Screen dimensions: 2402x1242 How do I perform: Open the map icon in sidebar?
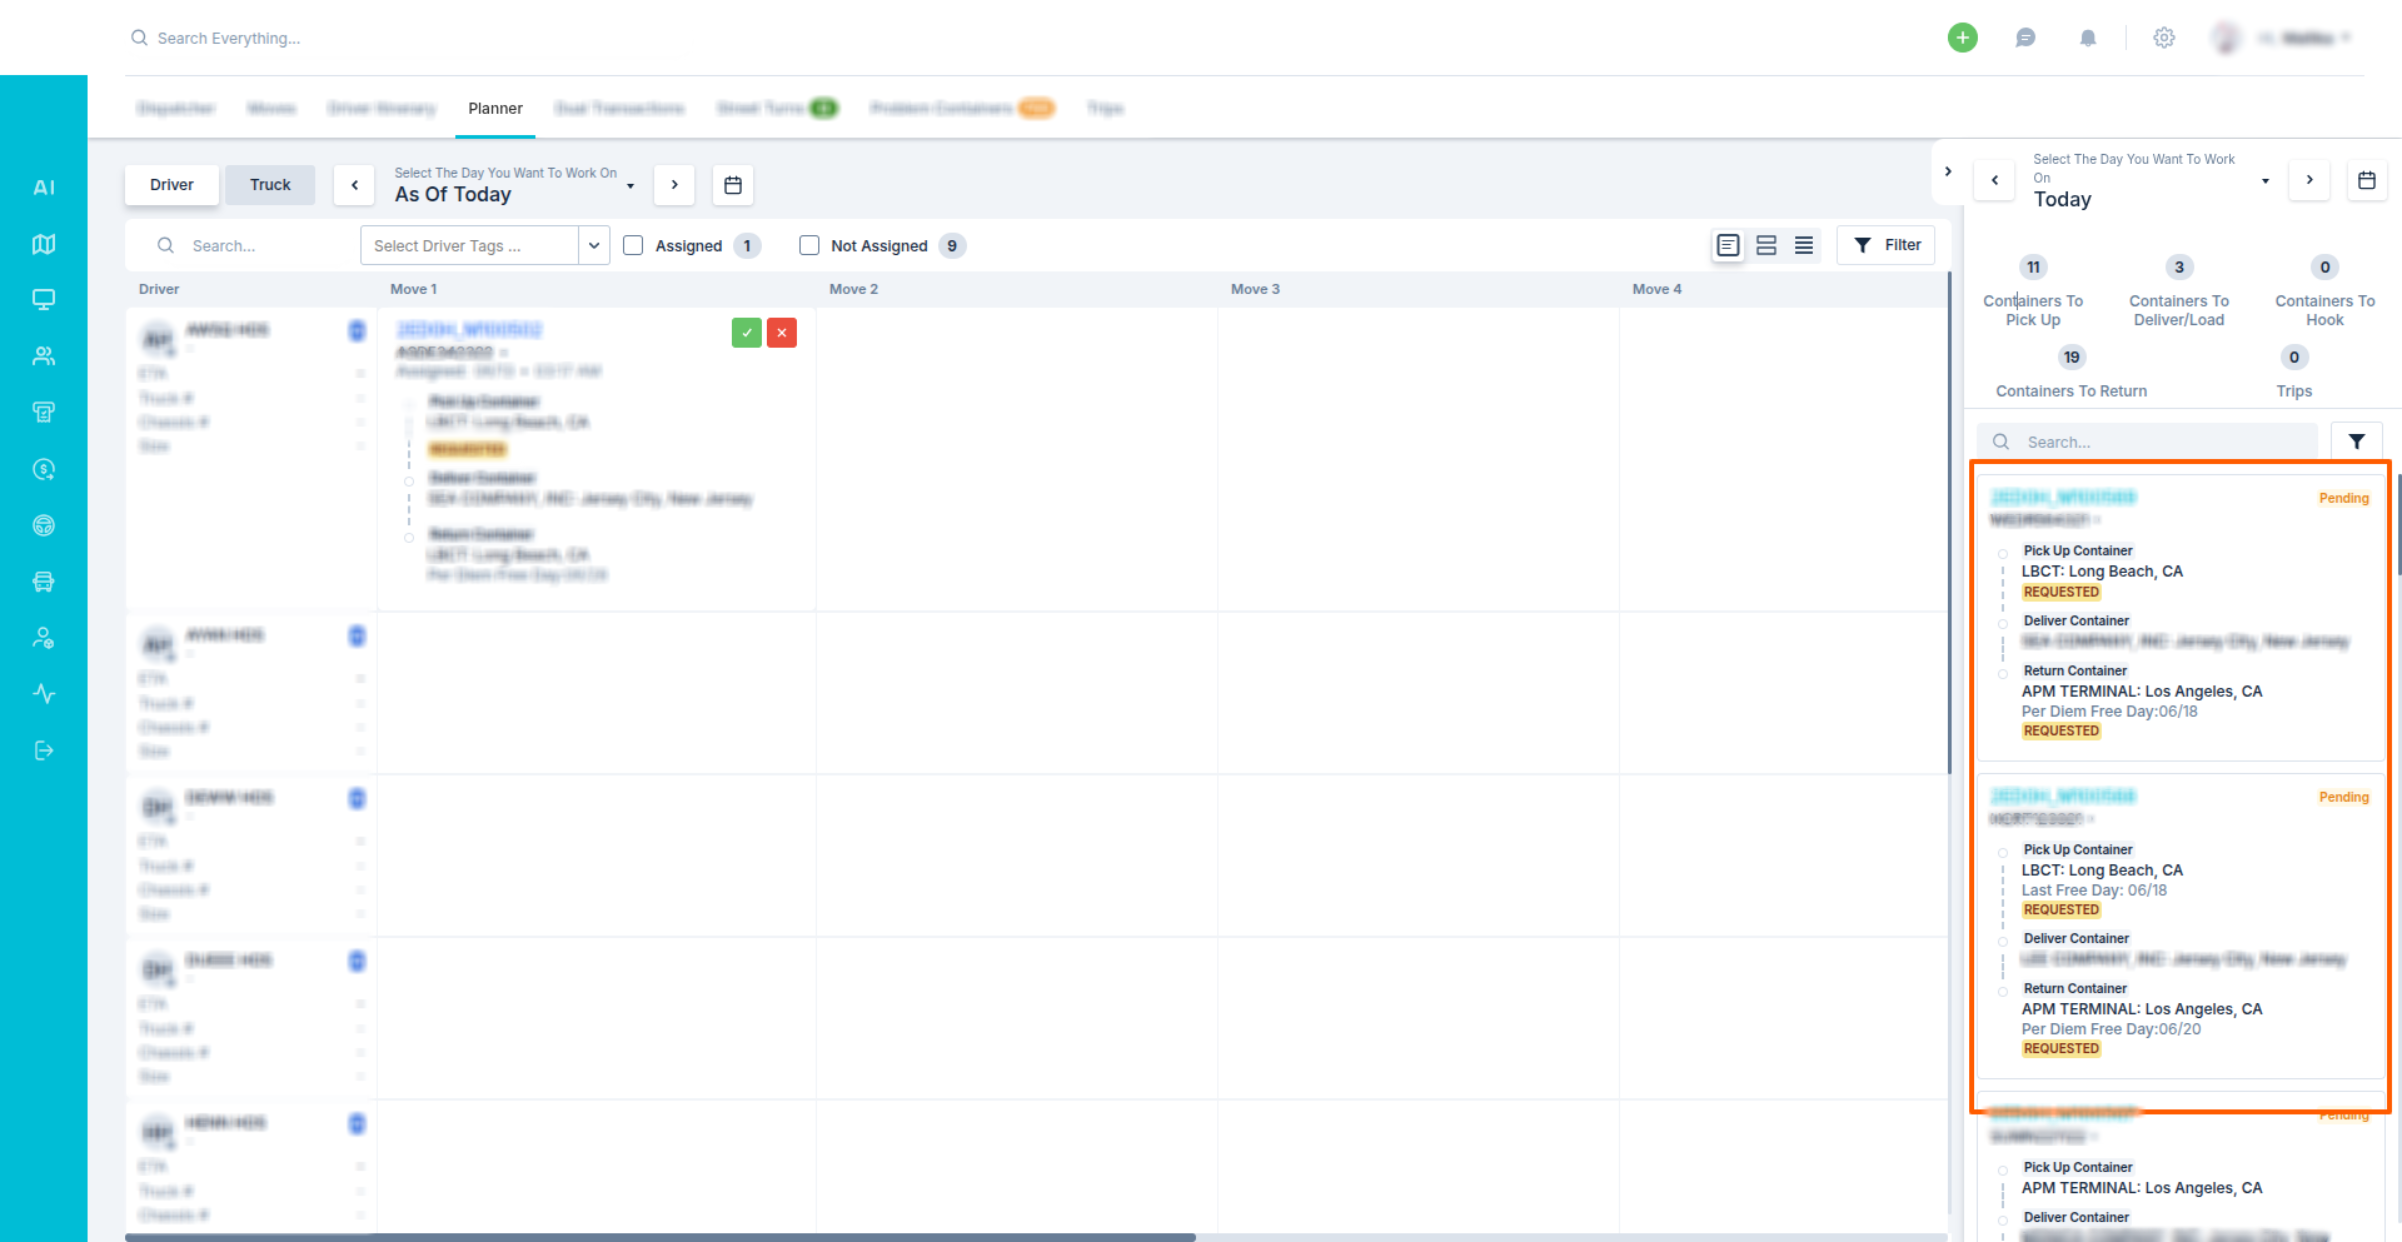(x=43, y=244)
